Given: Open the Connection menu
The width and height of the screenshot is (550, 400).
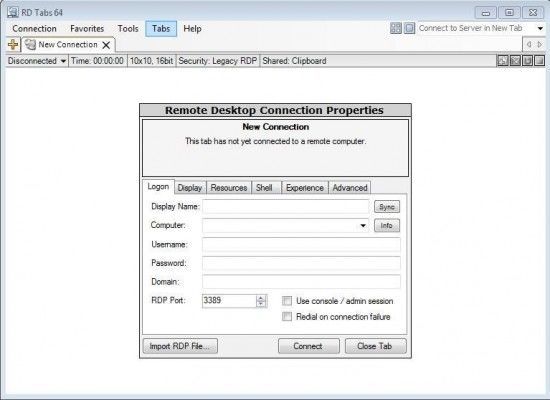Looking at the screenshot, I should coord(34,28).
